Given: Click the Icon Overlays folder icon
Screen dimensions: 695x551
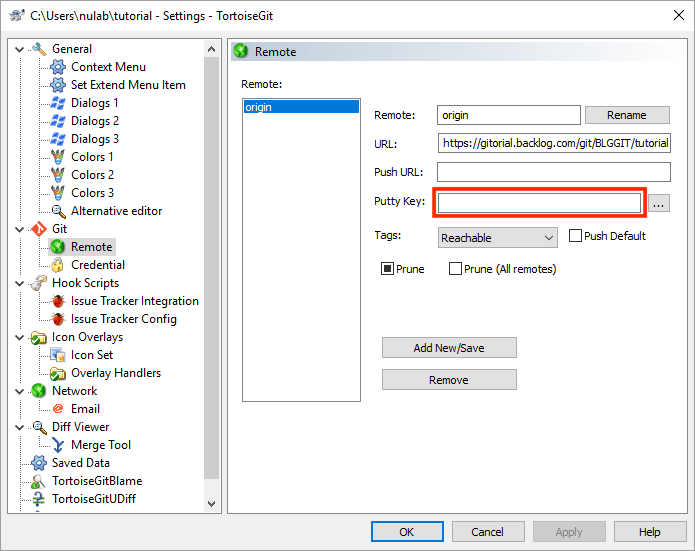Looking at the screenshot, I should pyautogui.click(x=39, y=337).
